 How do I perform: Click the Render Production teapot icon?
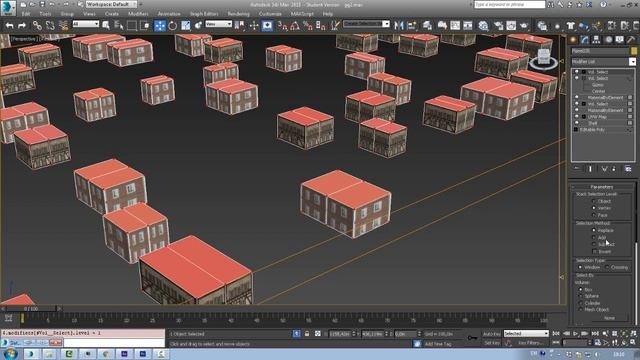tap(524, 26)
